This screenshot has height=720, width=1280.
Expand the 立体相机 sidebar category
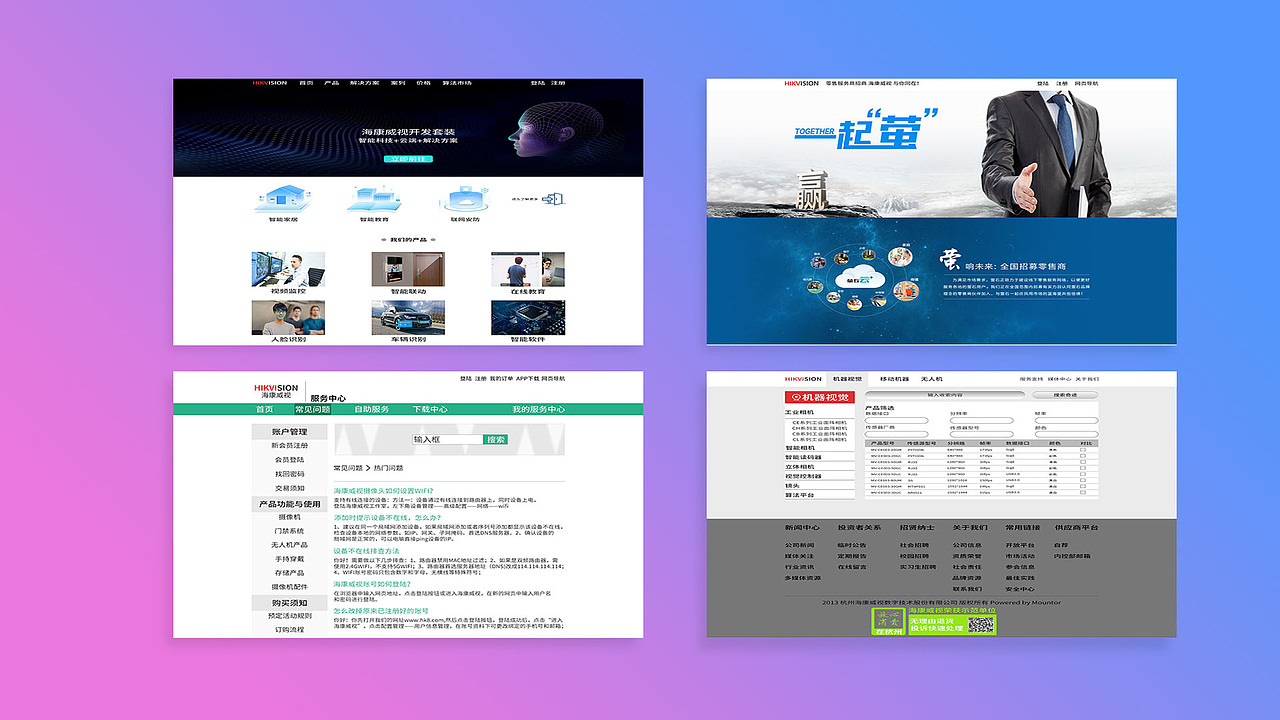click(799, 467)
